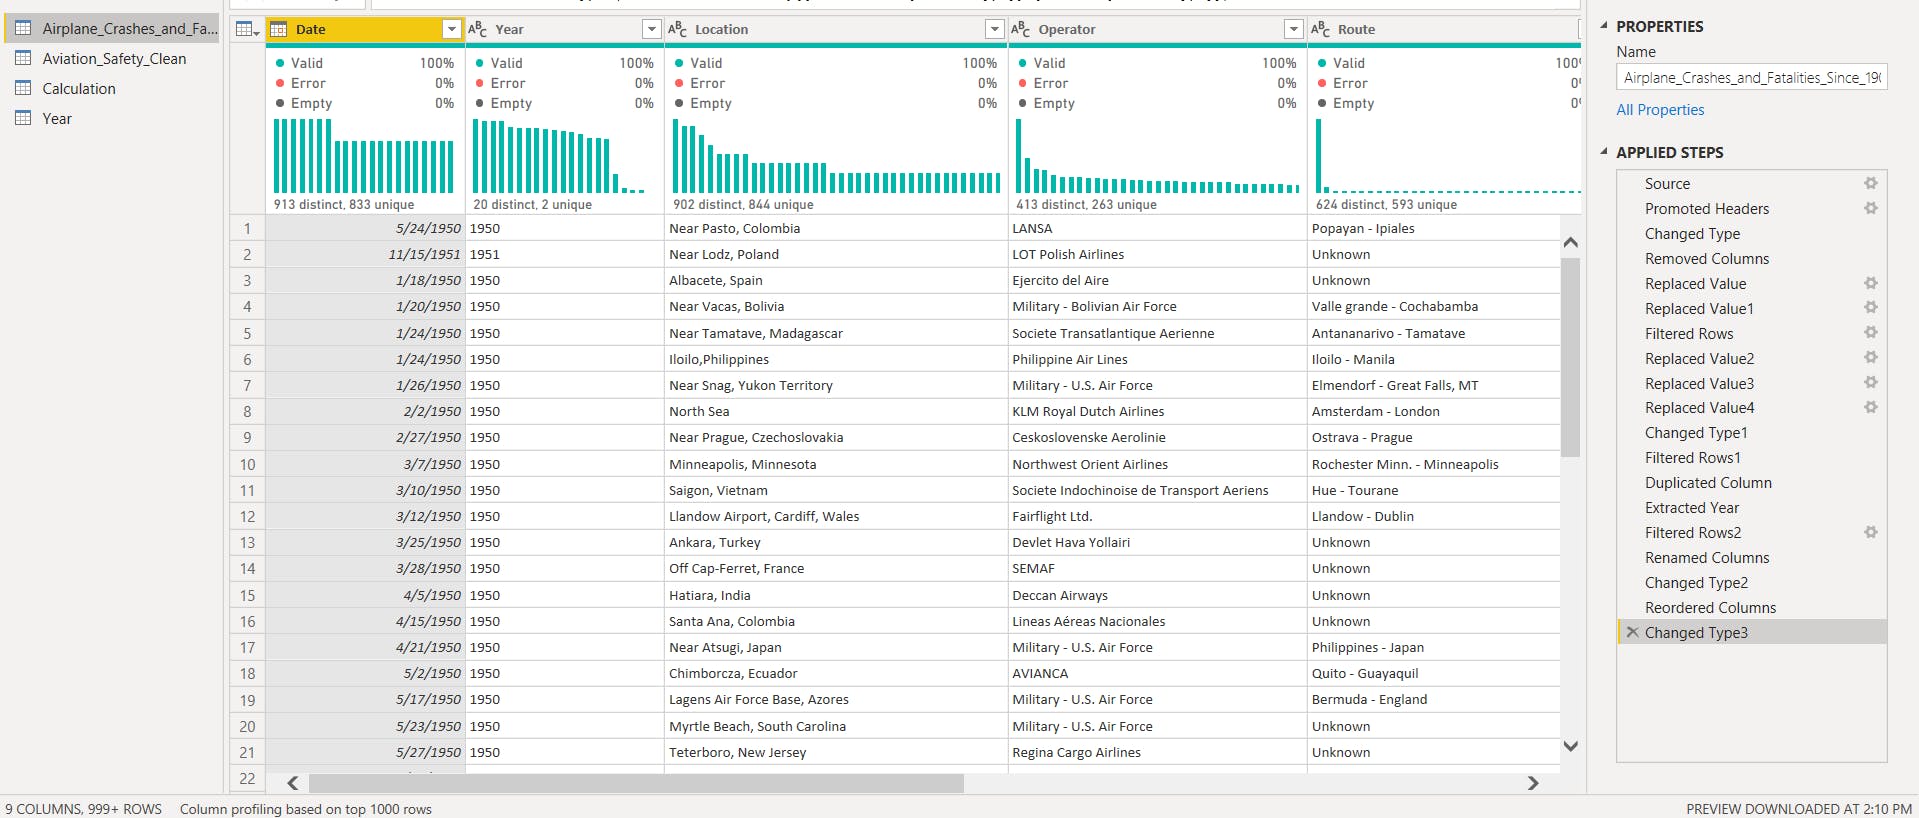Screen dimensions: 1919x818
Task: Open the table menu icon at grid corner
Action: click(247, 29)
